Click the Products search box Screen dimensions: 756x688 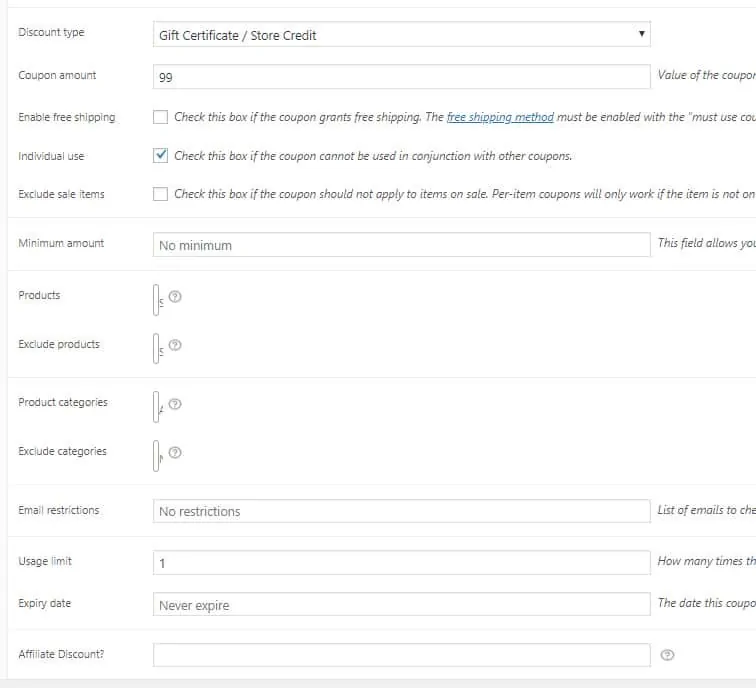(x=156, y=300)
